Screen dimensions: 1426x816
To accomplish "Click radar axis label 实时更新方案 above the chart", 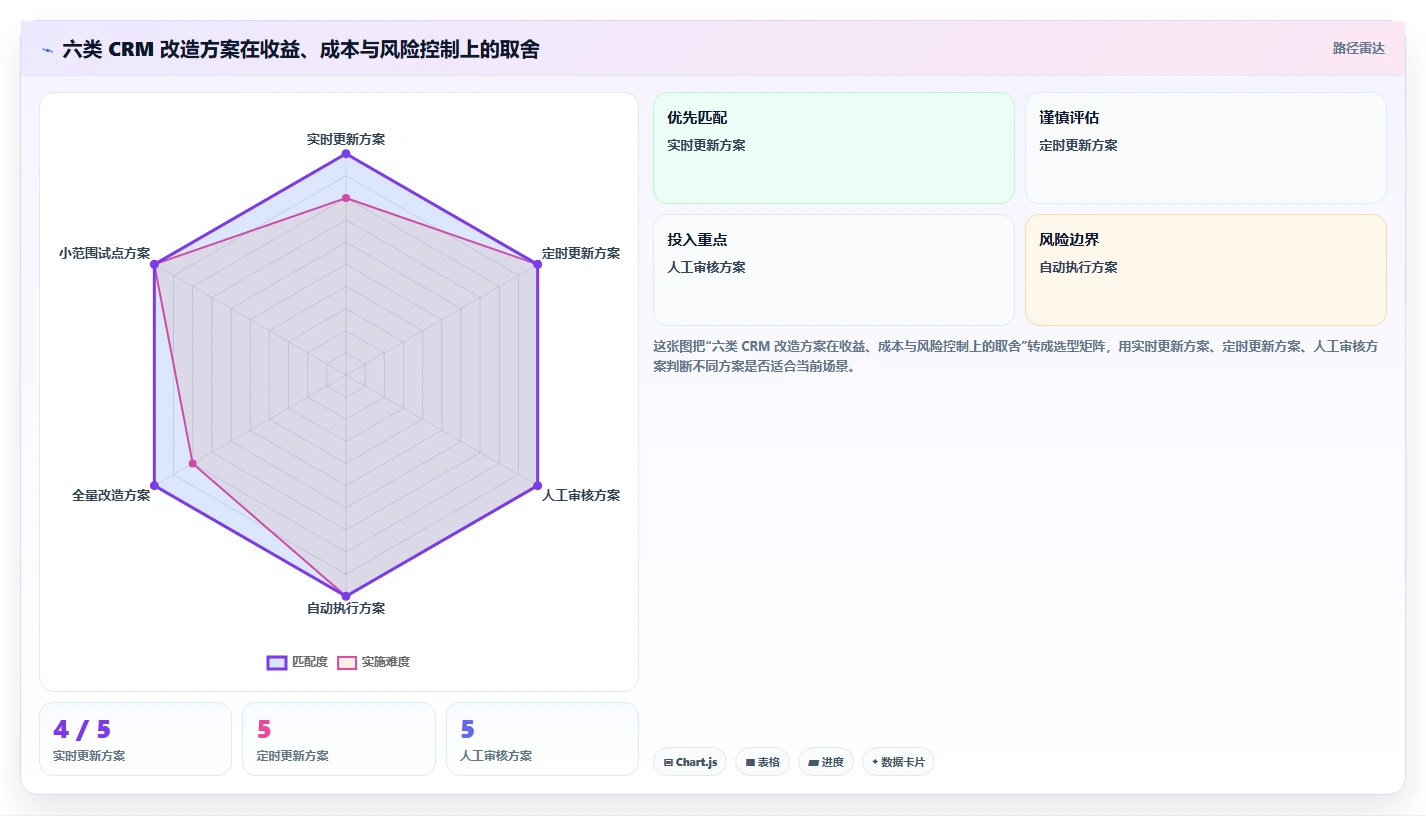I will click(x=346, y=139).
